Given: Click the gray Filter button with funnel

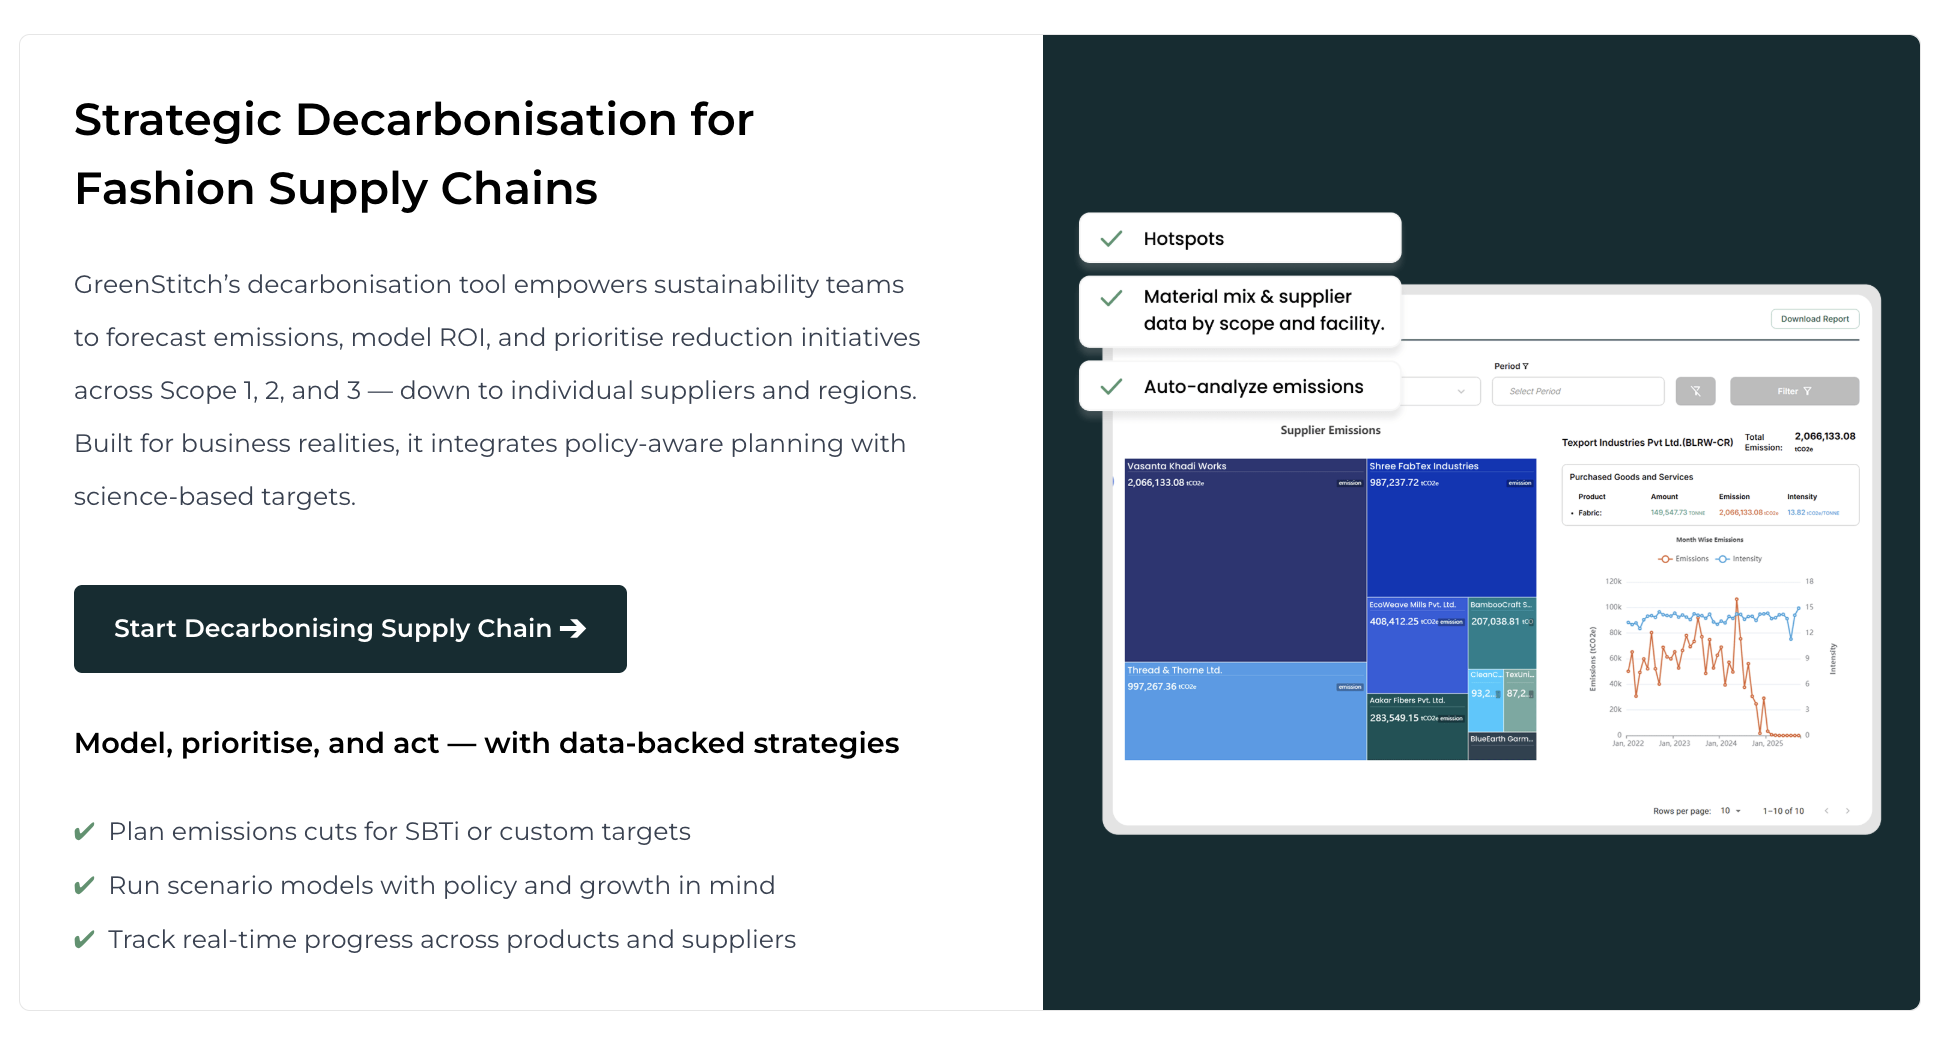Looking at the screenshot, I should pos(1794,391).
